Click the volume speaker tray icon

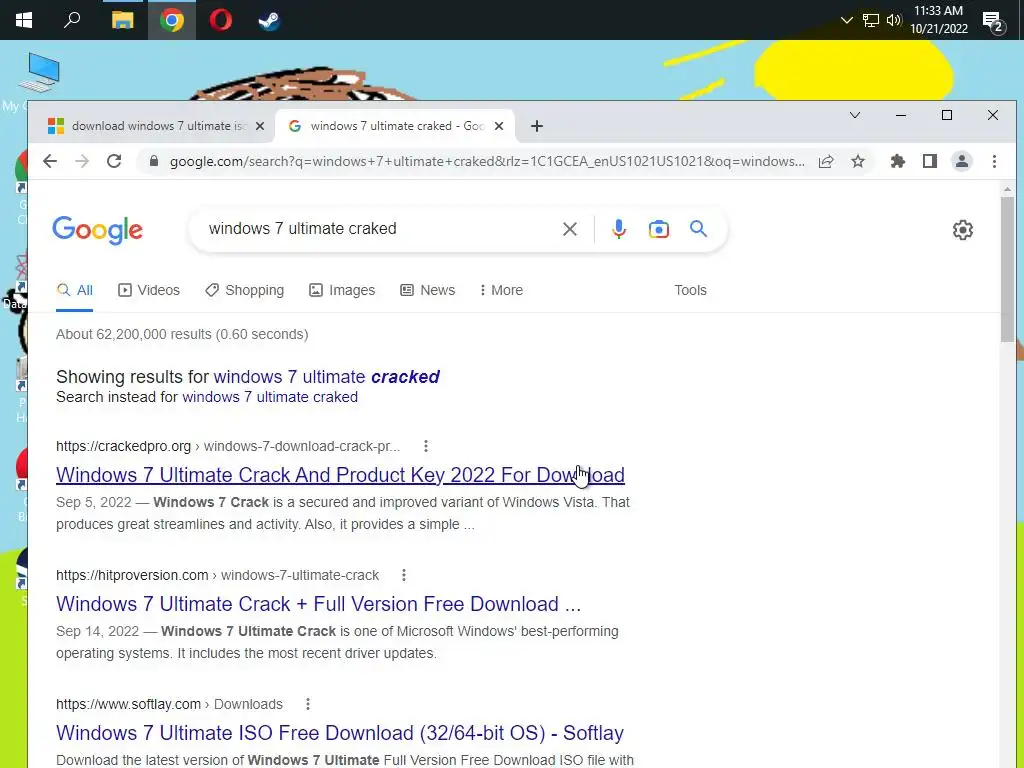pos(894,20)
